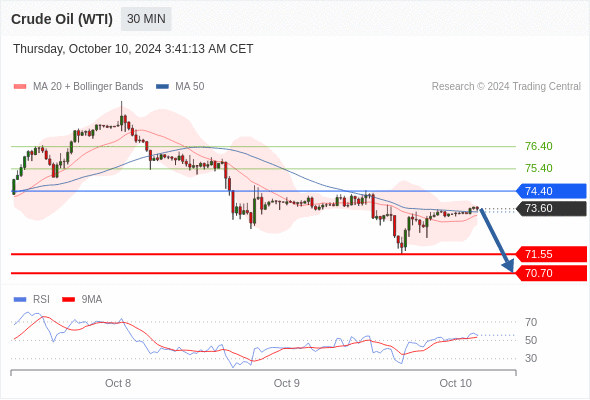Toggle the RSI legend label
590x400 pixels.
pyautogui.click(x=41, y=300)
